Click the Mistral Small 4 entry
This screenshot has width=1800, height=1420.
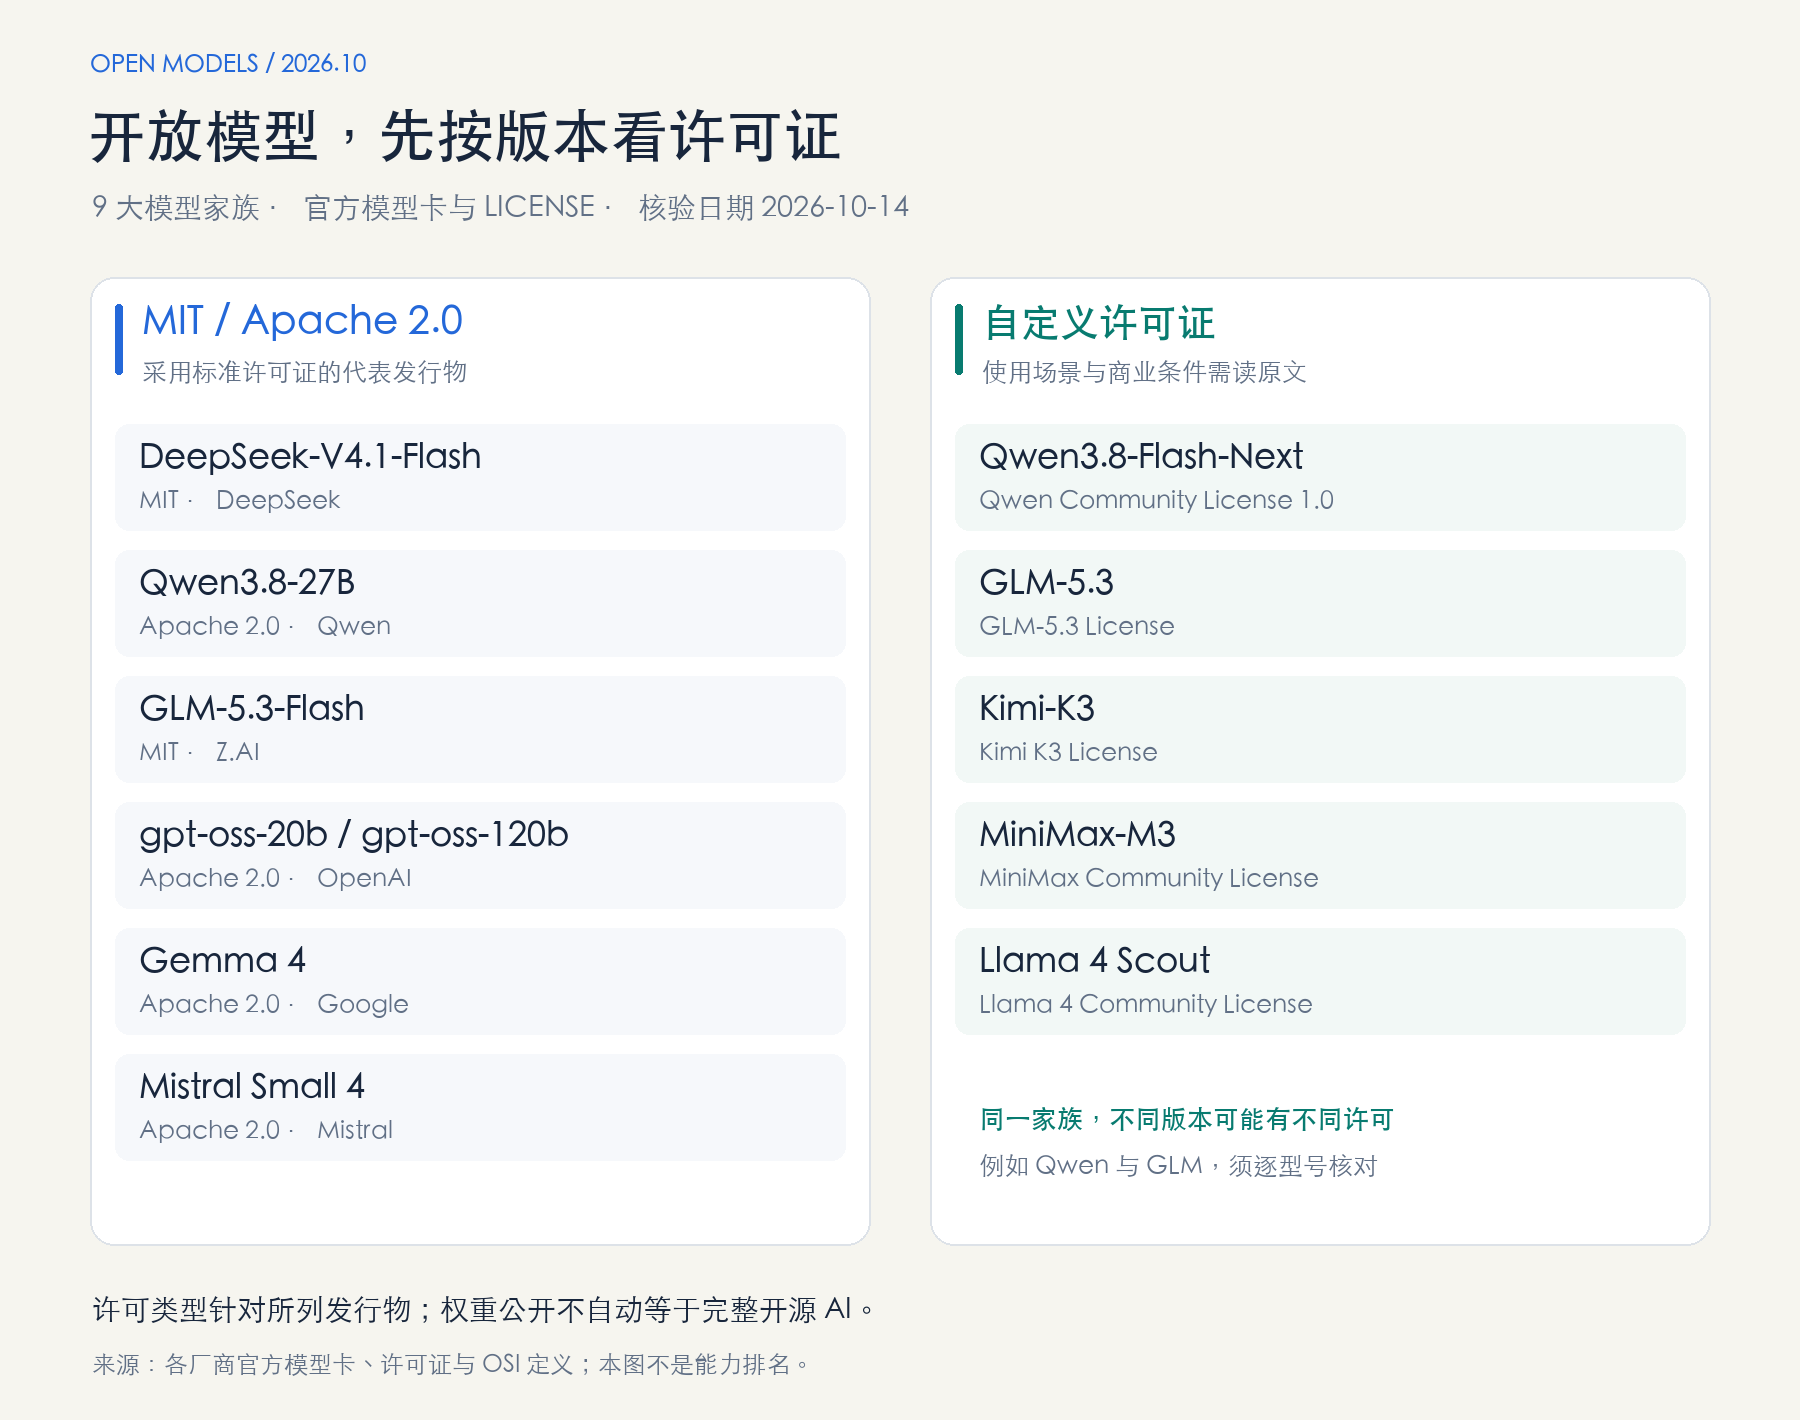point(480,1107)
